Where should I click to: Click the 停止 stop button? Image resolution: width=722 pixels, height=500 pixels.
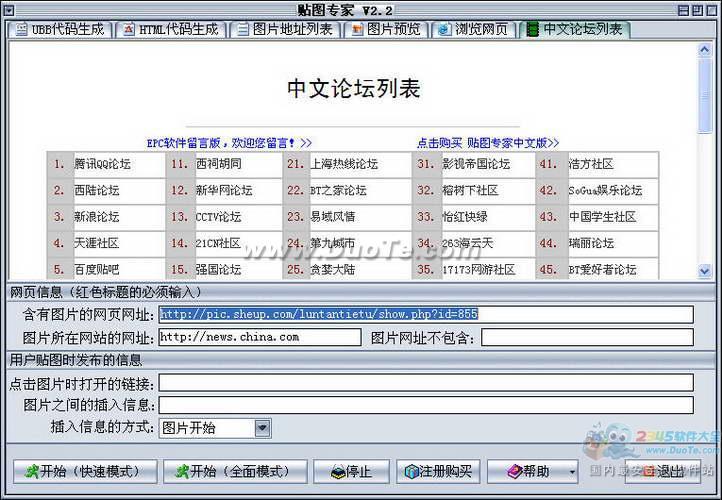coord(351,471)
